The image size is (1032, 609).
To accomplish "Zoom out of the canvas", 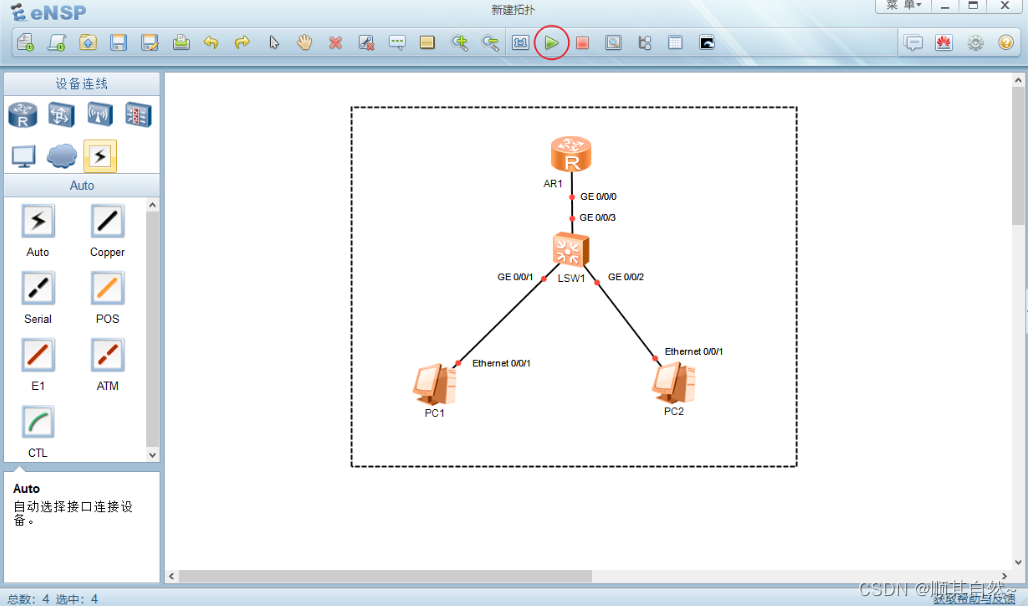I will (x=490, y=43).
